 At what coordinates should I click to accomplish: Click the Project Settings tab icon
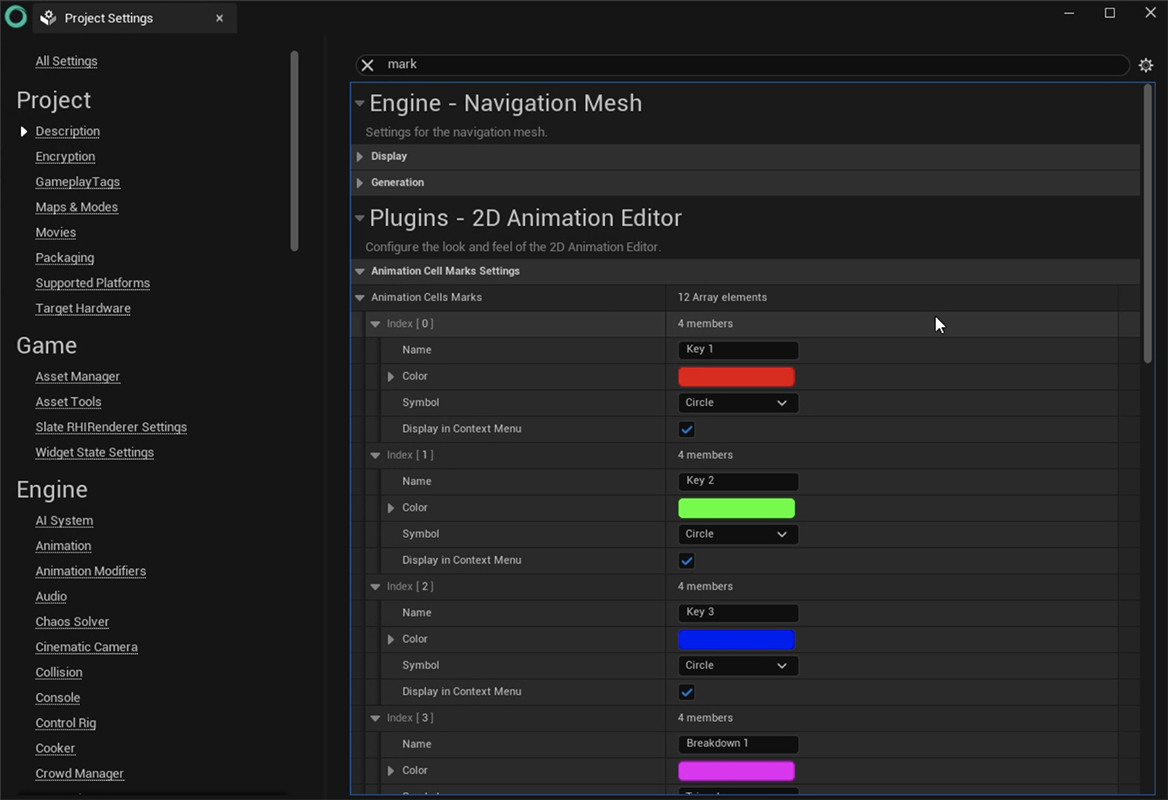[x=48, y=18]
